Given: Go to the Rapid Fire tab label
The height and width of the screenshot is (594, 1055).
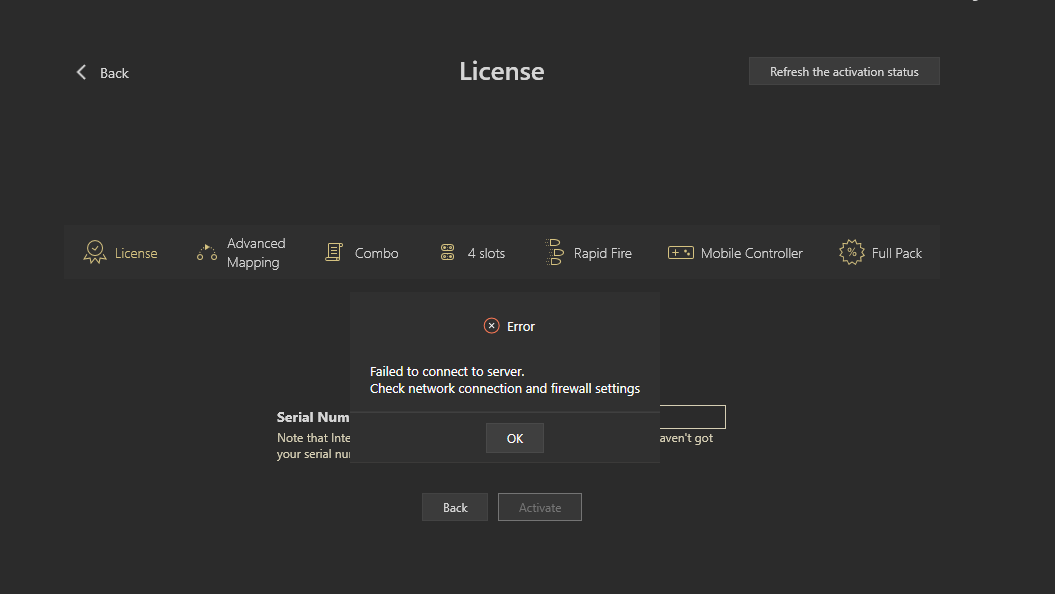Looking at the screenshot, I should tap(603, 253).
